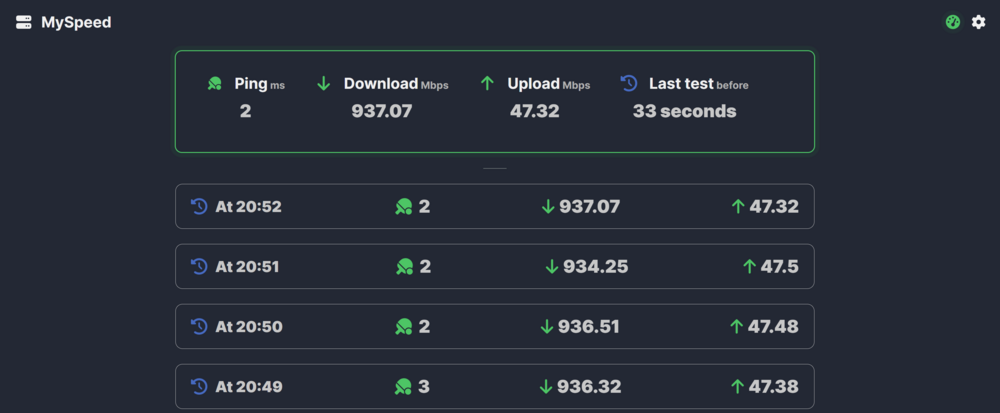Screen dimensions: 1000x413
Task: Click the clock icon beside At 20:52
Action: pos(199,206)
